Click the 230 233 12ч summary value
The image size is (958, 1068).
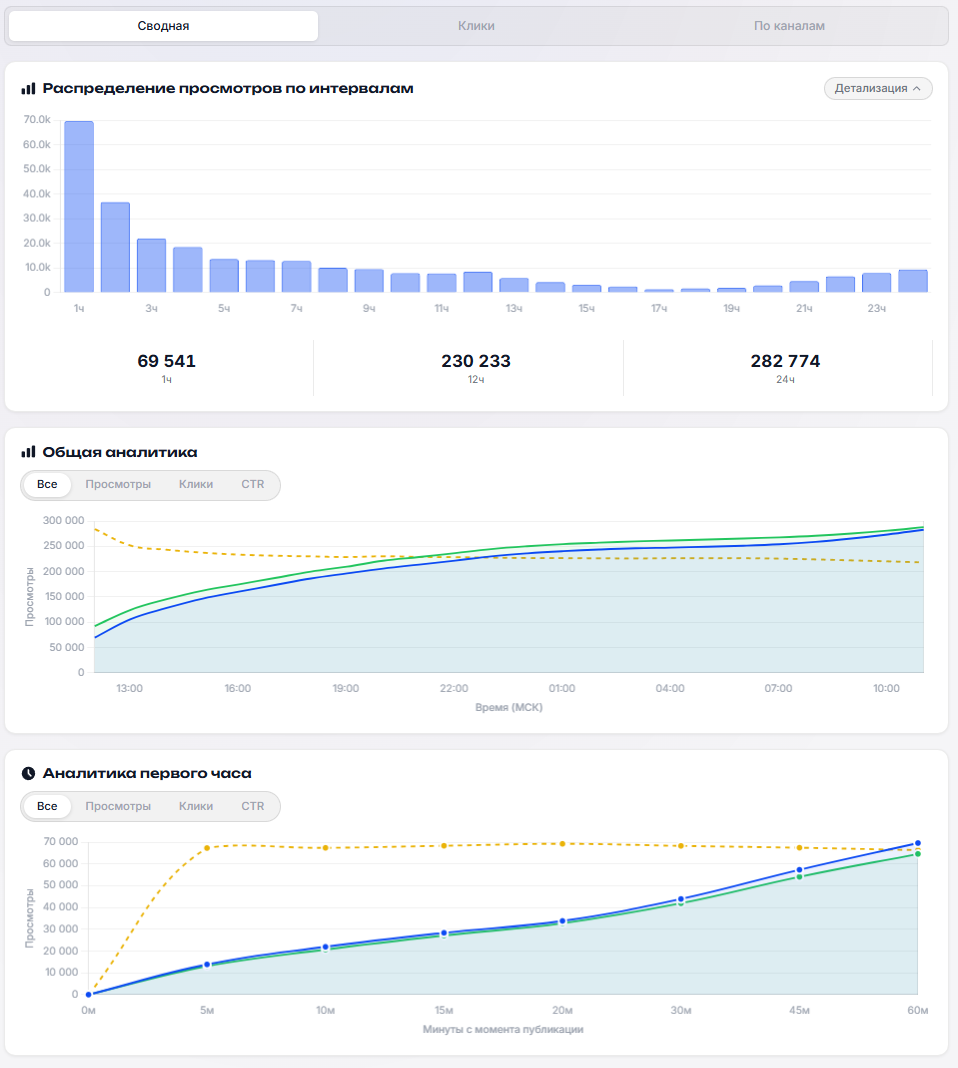pyautogui.click(x=476, y=368)
